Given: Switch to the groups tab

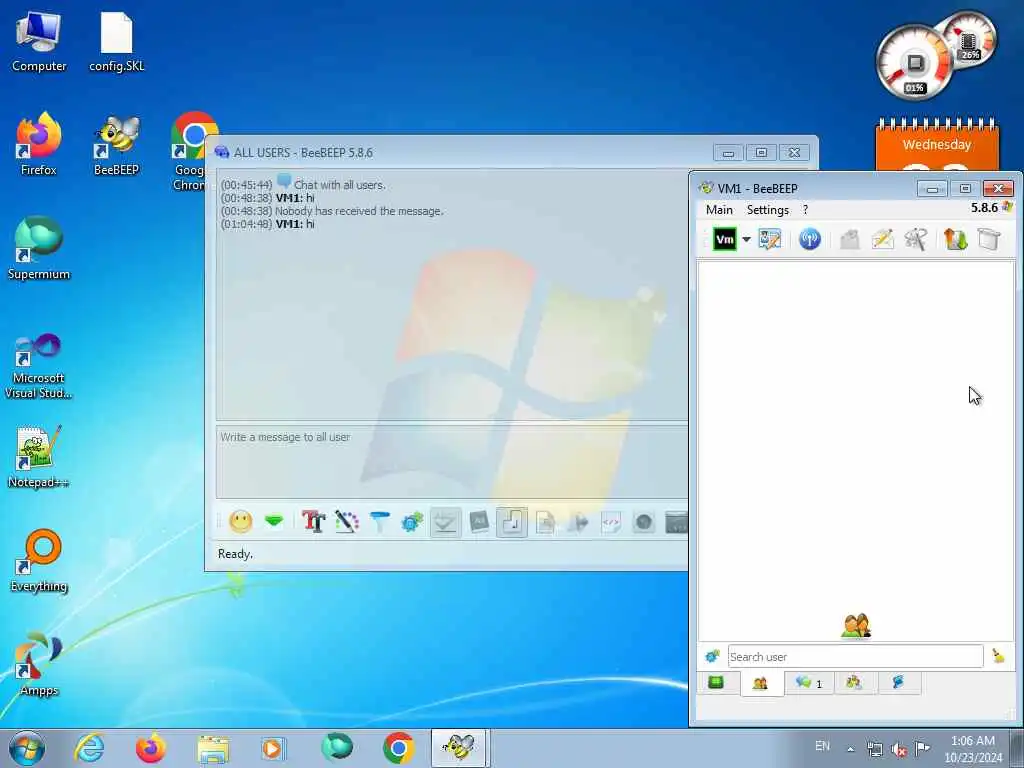Looking at the screenshot, I should (x=854, y=683).
